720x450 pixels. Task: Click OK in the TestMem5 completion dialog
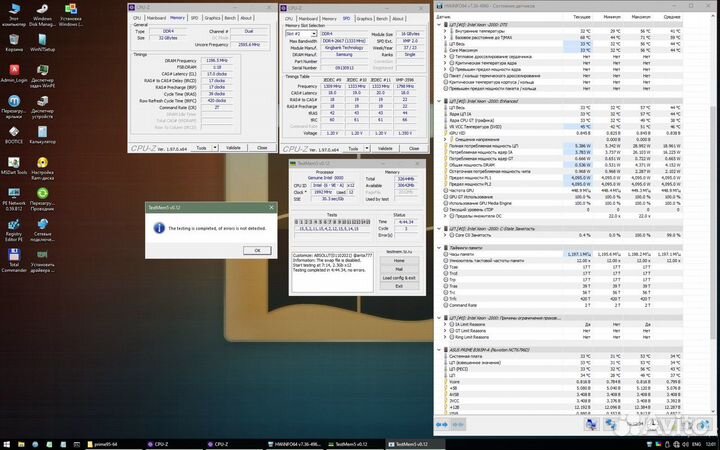click(257, 250)
